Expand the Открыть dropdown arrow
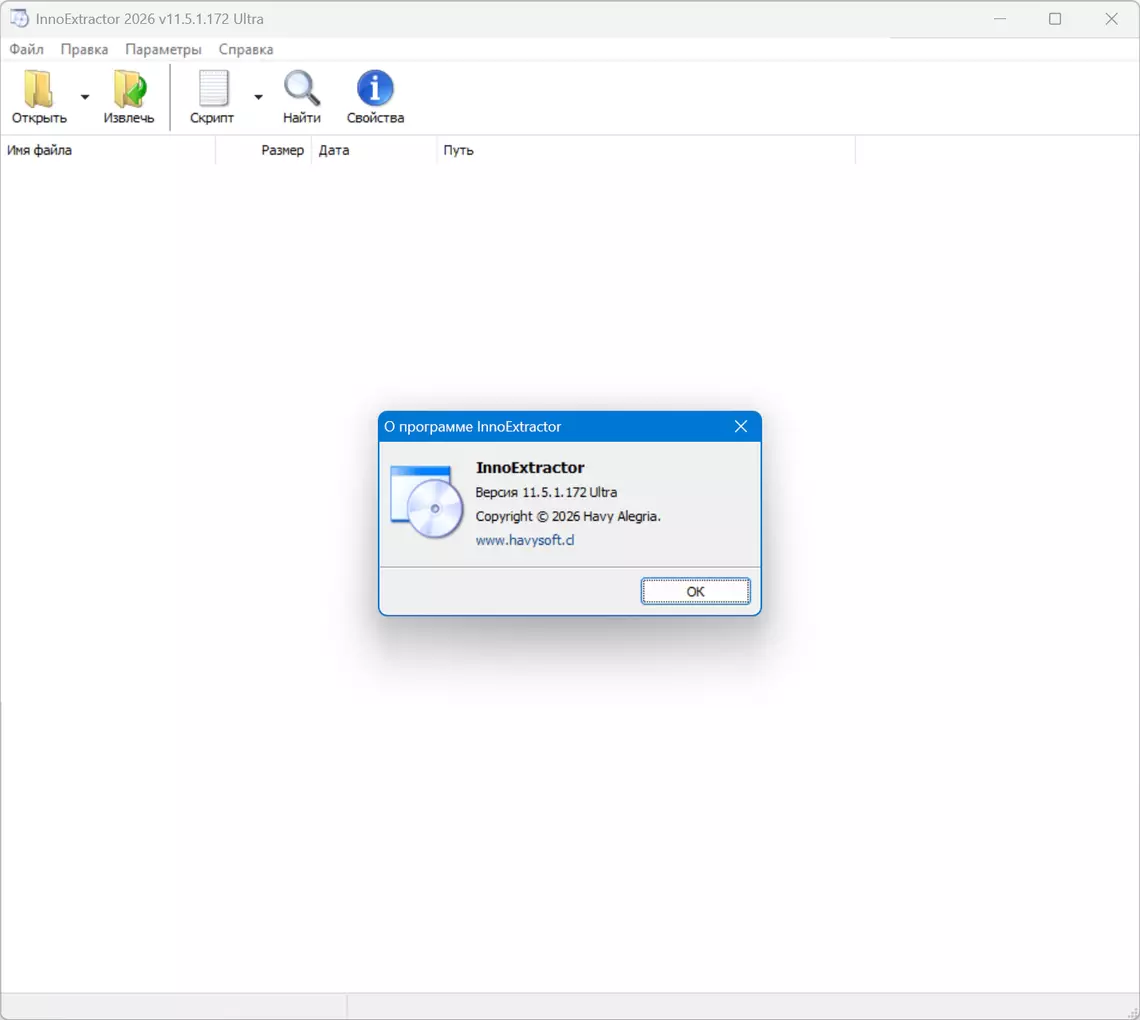Image resolution: width=1140 pixels, height=1020 pixels. [x=85, y=97]
